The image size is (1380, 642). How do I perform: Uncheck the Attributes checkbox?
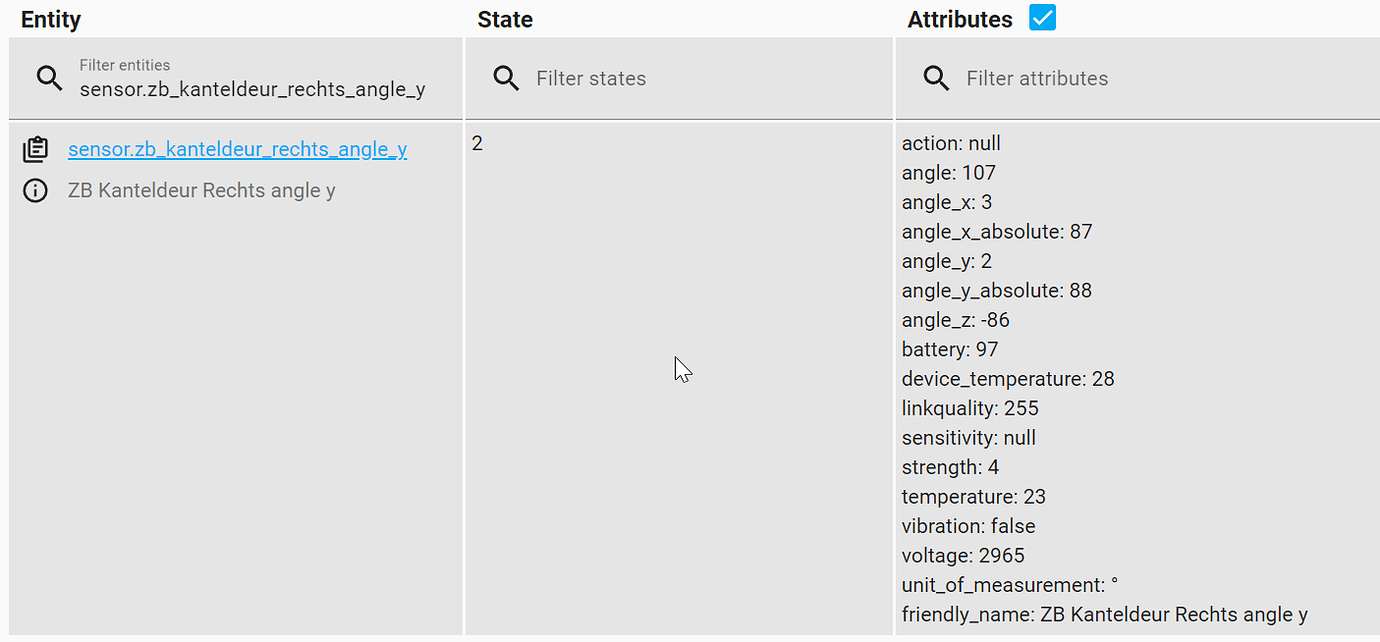pos(1042,18)
